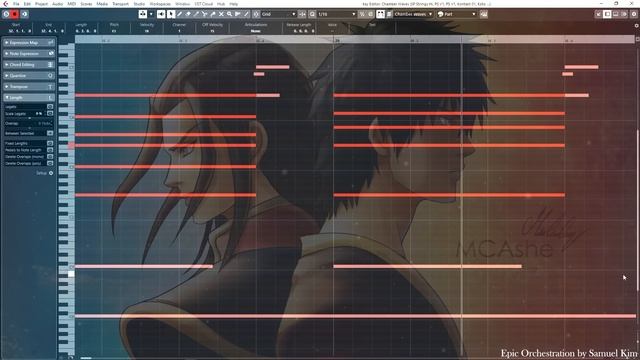The height and width of the screenshot is (360, 640).
Task: Select the Erase tool
Action: 188,14
